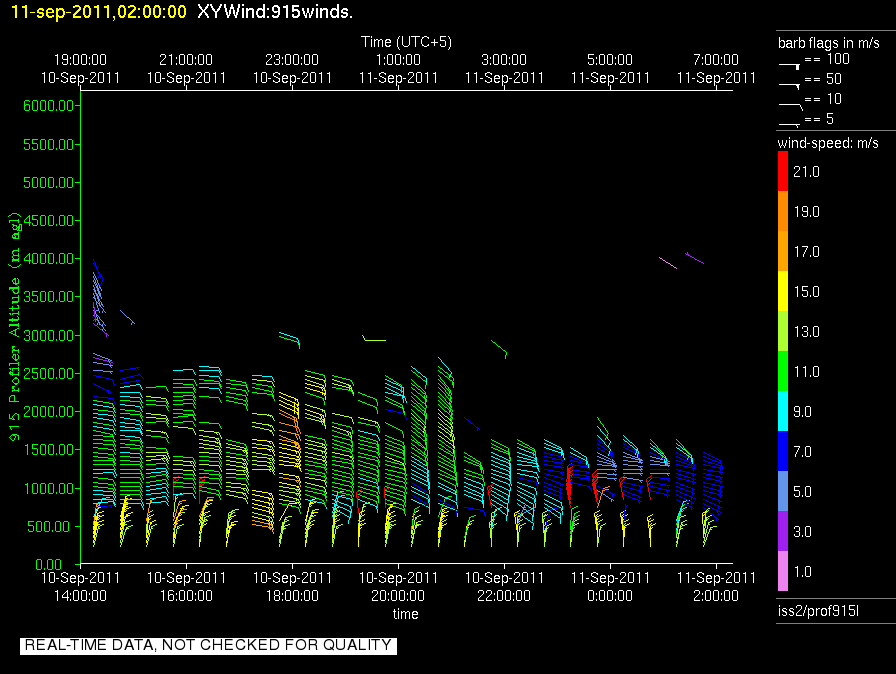Click the top axis '23:00:00 10-Sep-2011' label
This screenshot has height=674, width=896.
click(x=292, y=69)
